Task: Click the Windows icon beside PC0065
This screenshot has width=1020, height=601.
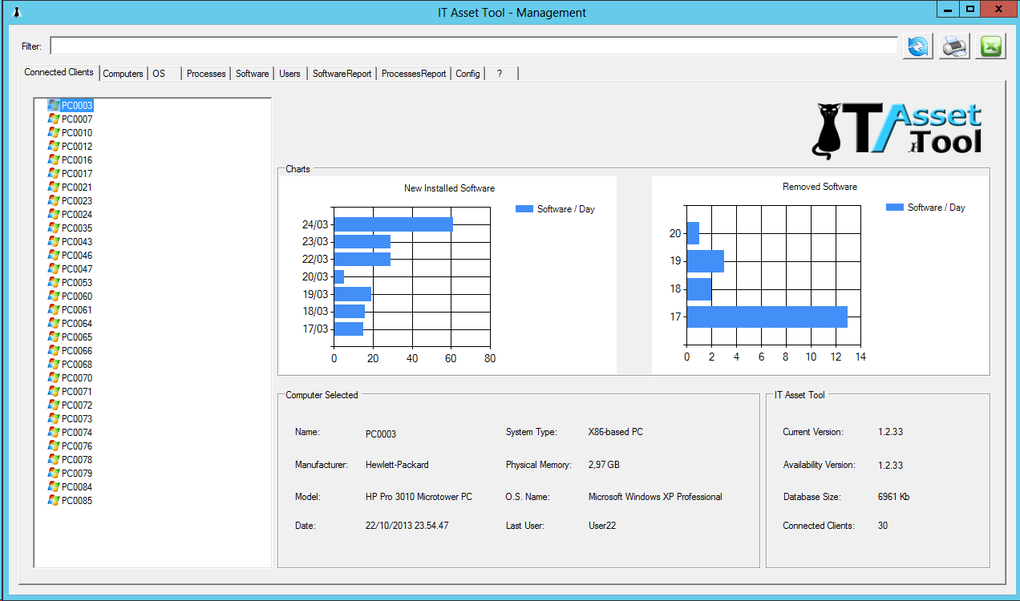Action: pyautogui.click(x=53, y=337)
